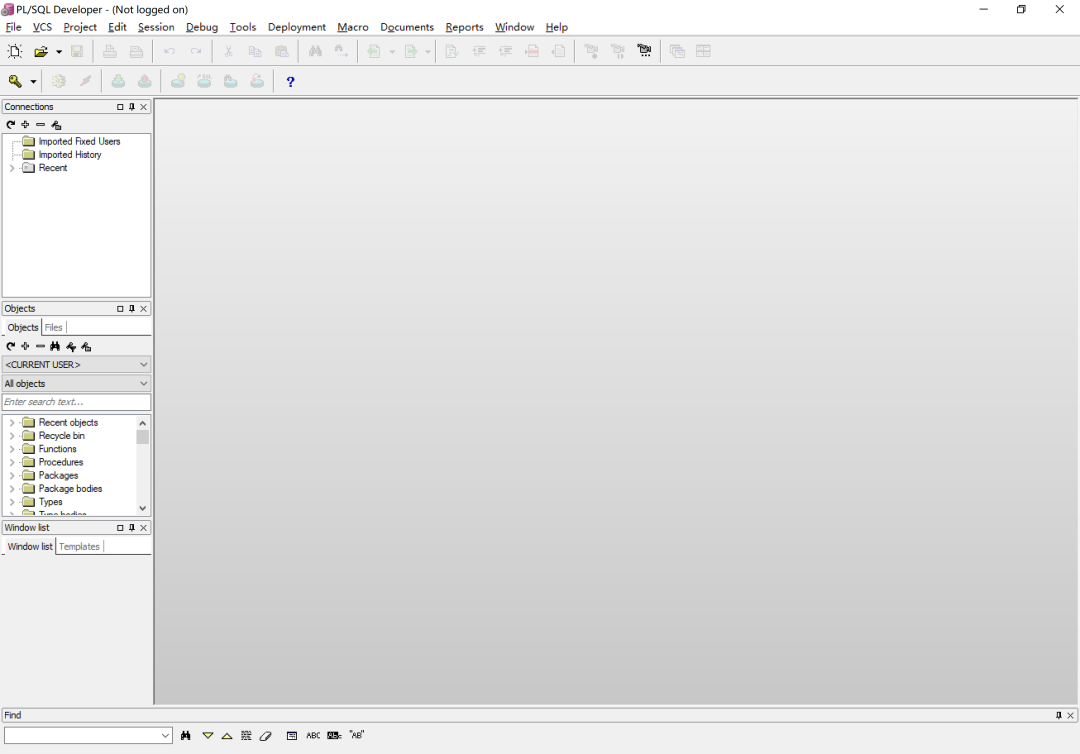The height and width of the screenshot is (754, 1080).
Task: Open the Session menu
Action: tap(156, 27)
